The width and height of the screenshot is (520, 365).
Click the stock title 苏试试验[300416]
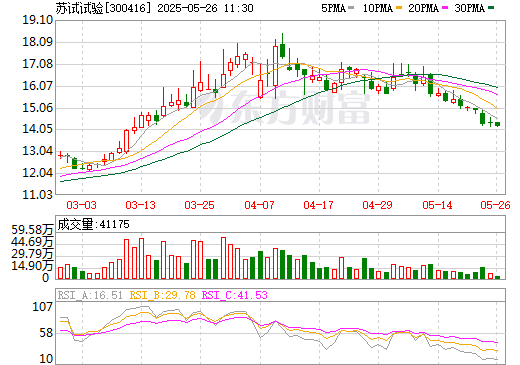[103, 8]
